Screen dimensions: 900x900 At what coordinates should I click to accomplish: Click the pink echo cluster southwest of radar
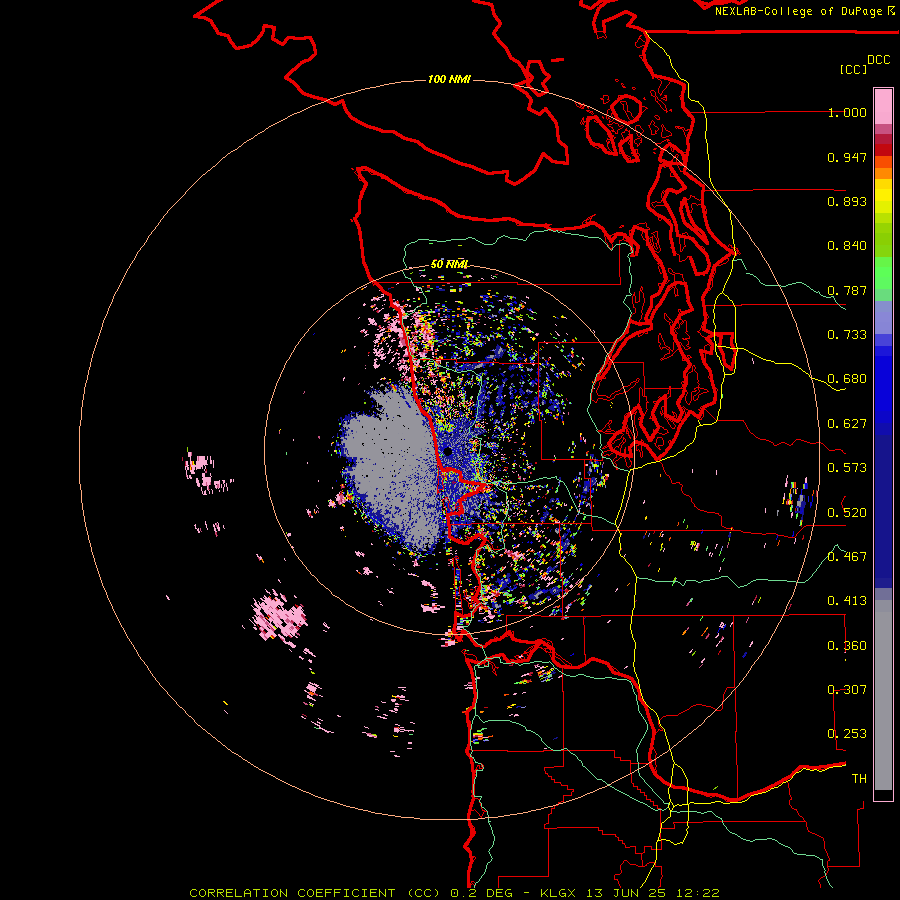[x=279, y=618]
